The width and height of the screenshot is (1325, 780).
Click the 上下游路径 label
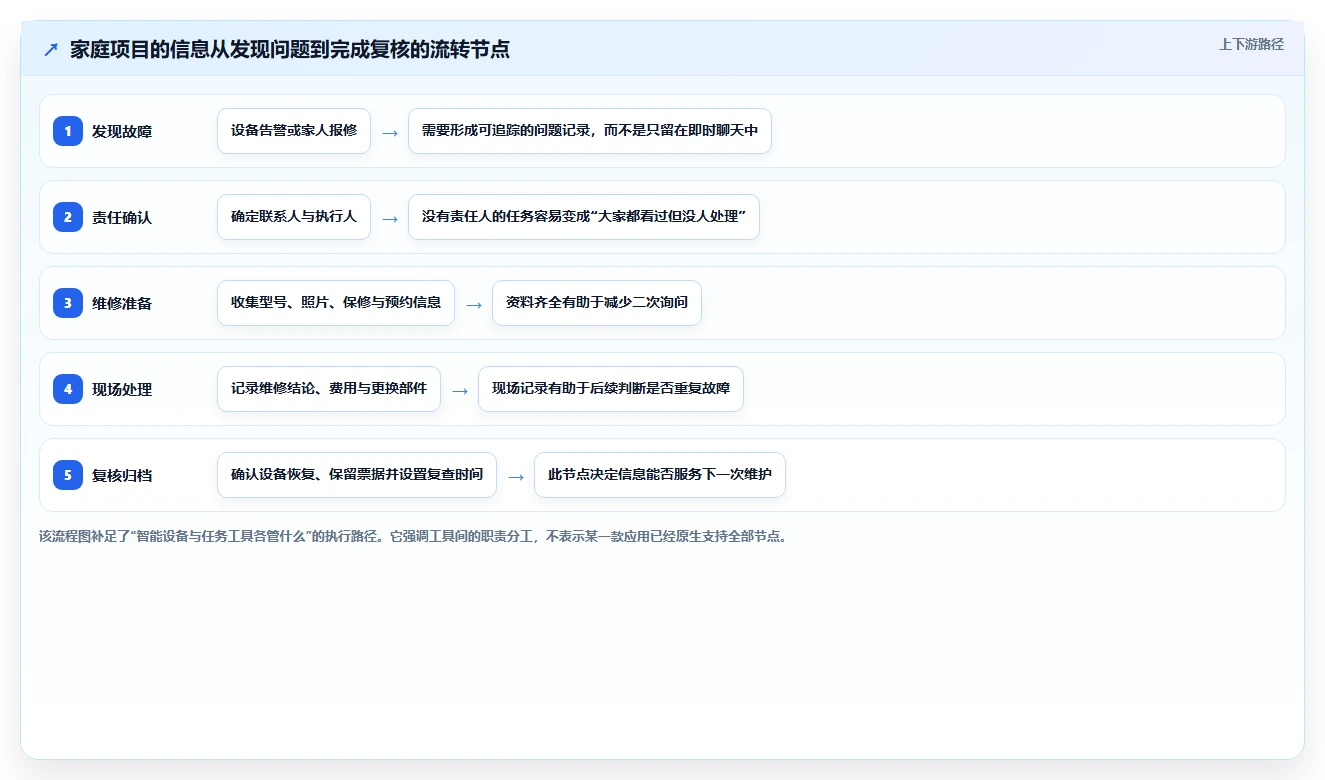[x=1251, y=44]
